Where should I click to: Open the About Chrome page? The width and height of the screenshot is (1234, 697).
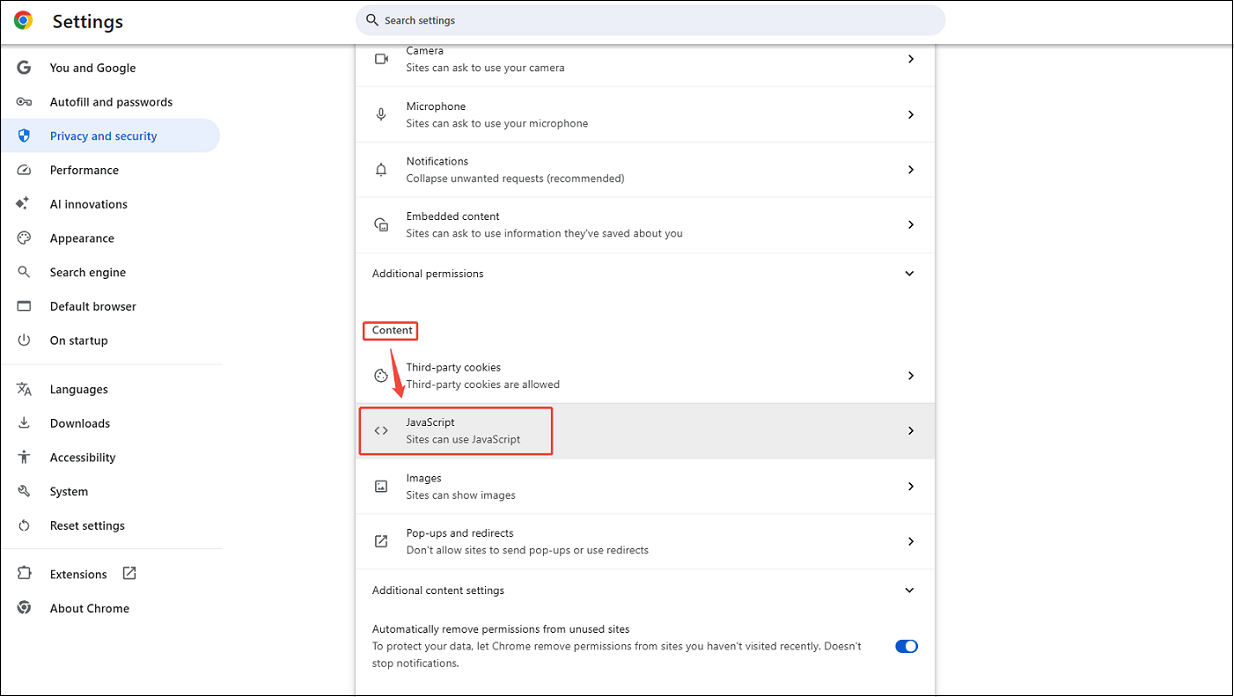[x=89, y=607]
